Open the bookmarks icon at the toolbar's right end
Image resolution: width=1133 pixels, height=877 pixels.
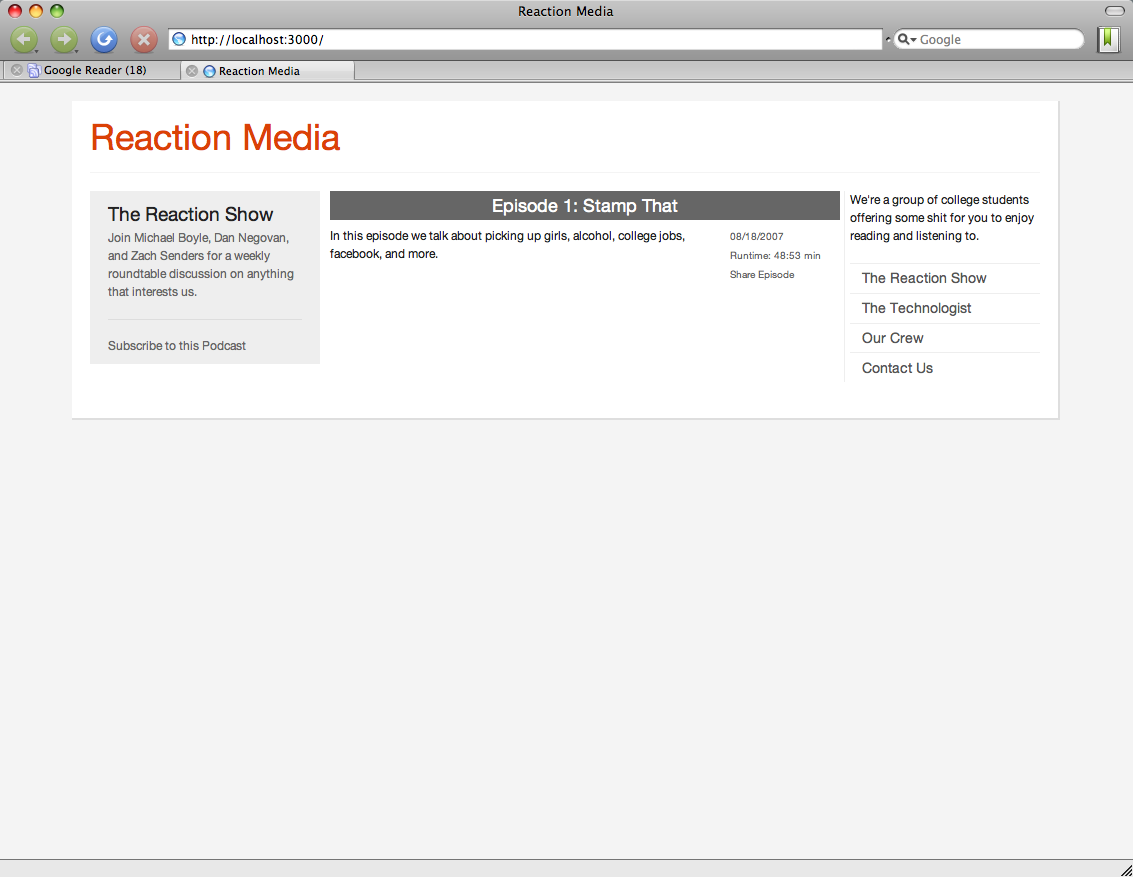(1108, 39)
